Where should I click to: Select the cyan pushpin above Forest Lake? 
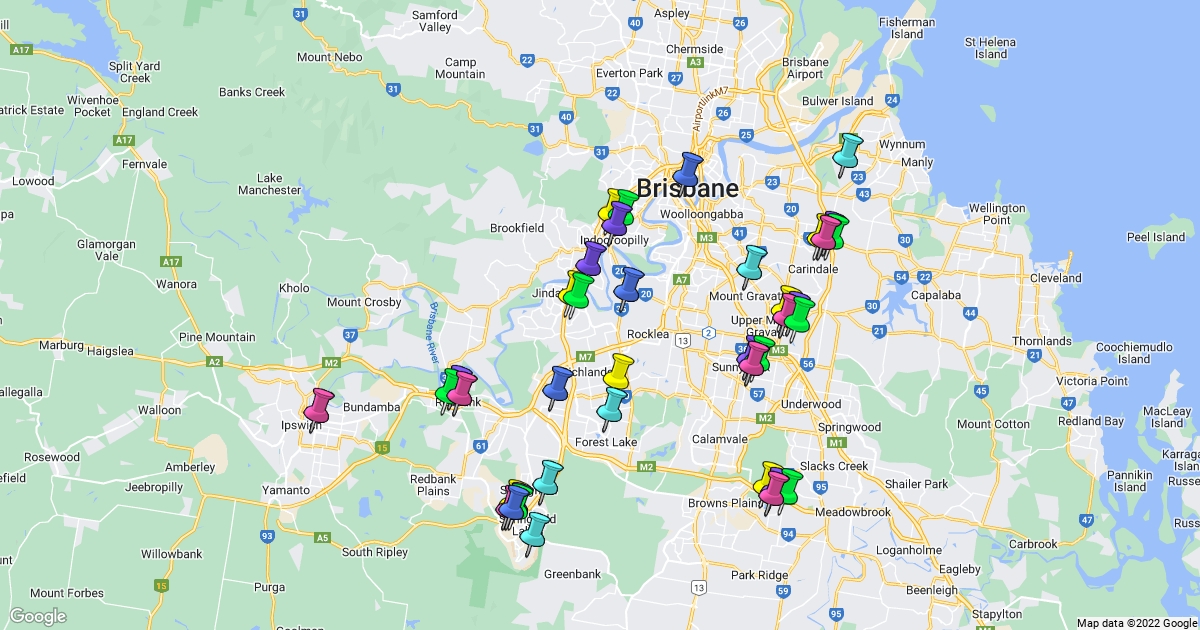click(x=613, y=404)
